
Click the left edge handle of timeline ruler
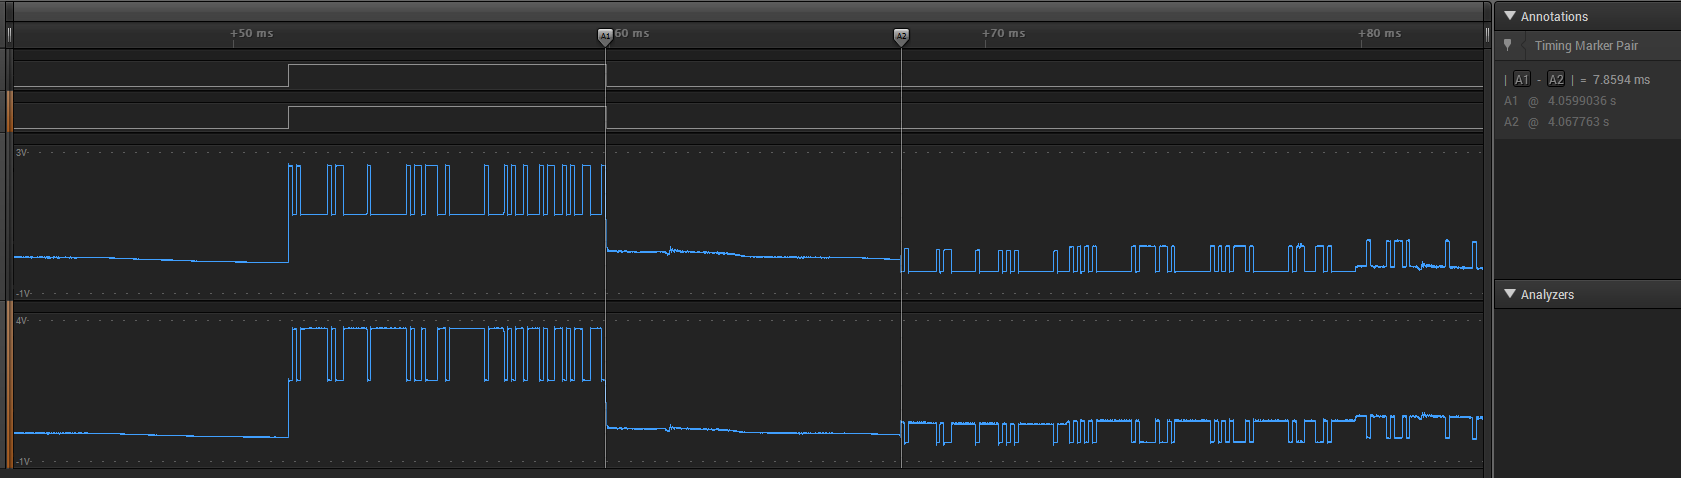pyautogui.click(x=10, y=35)
